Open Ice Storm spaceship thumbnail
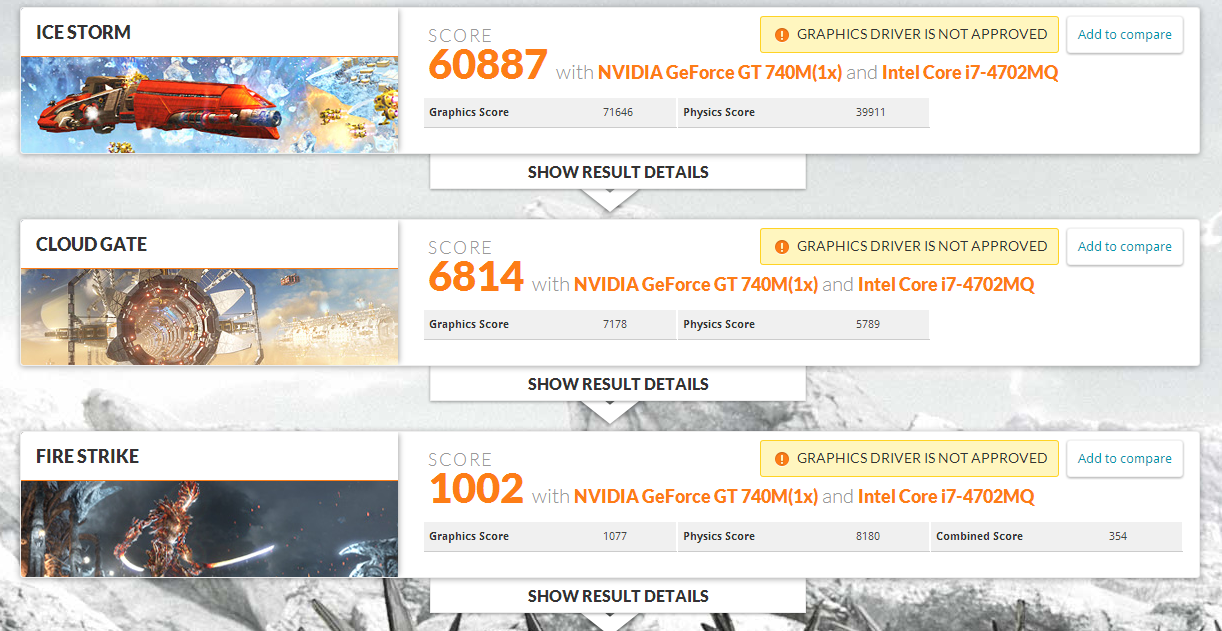The height and width of the screenshot is (631, 1222). [209, 105]
